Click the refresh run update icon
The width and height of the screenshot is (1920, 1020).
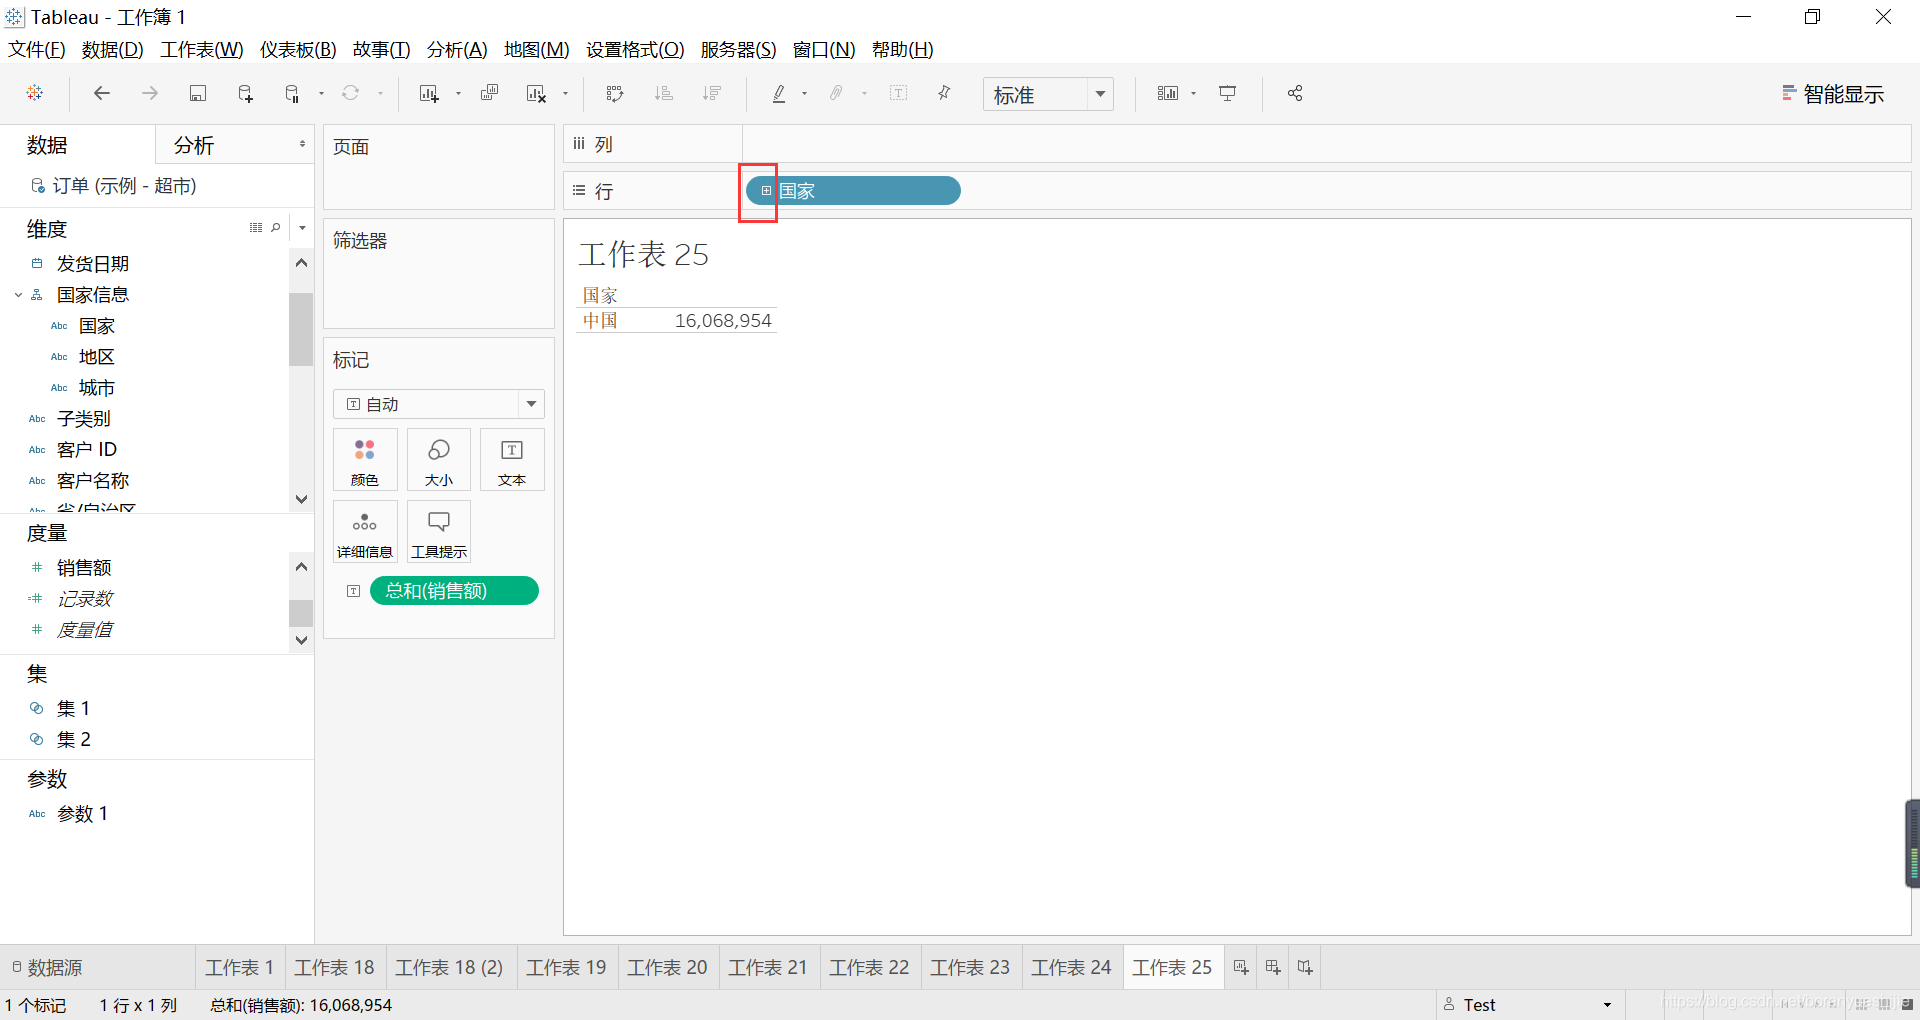pyautogui.click(x=351, y=93)
